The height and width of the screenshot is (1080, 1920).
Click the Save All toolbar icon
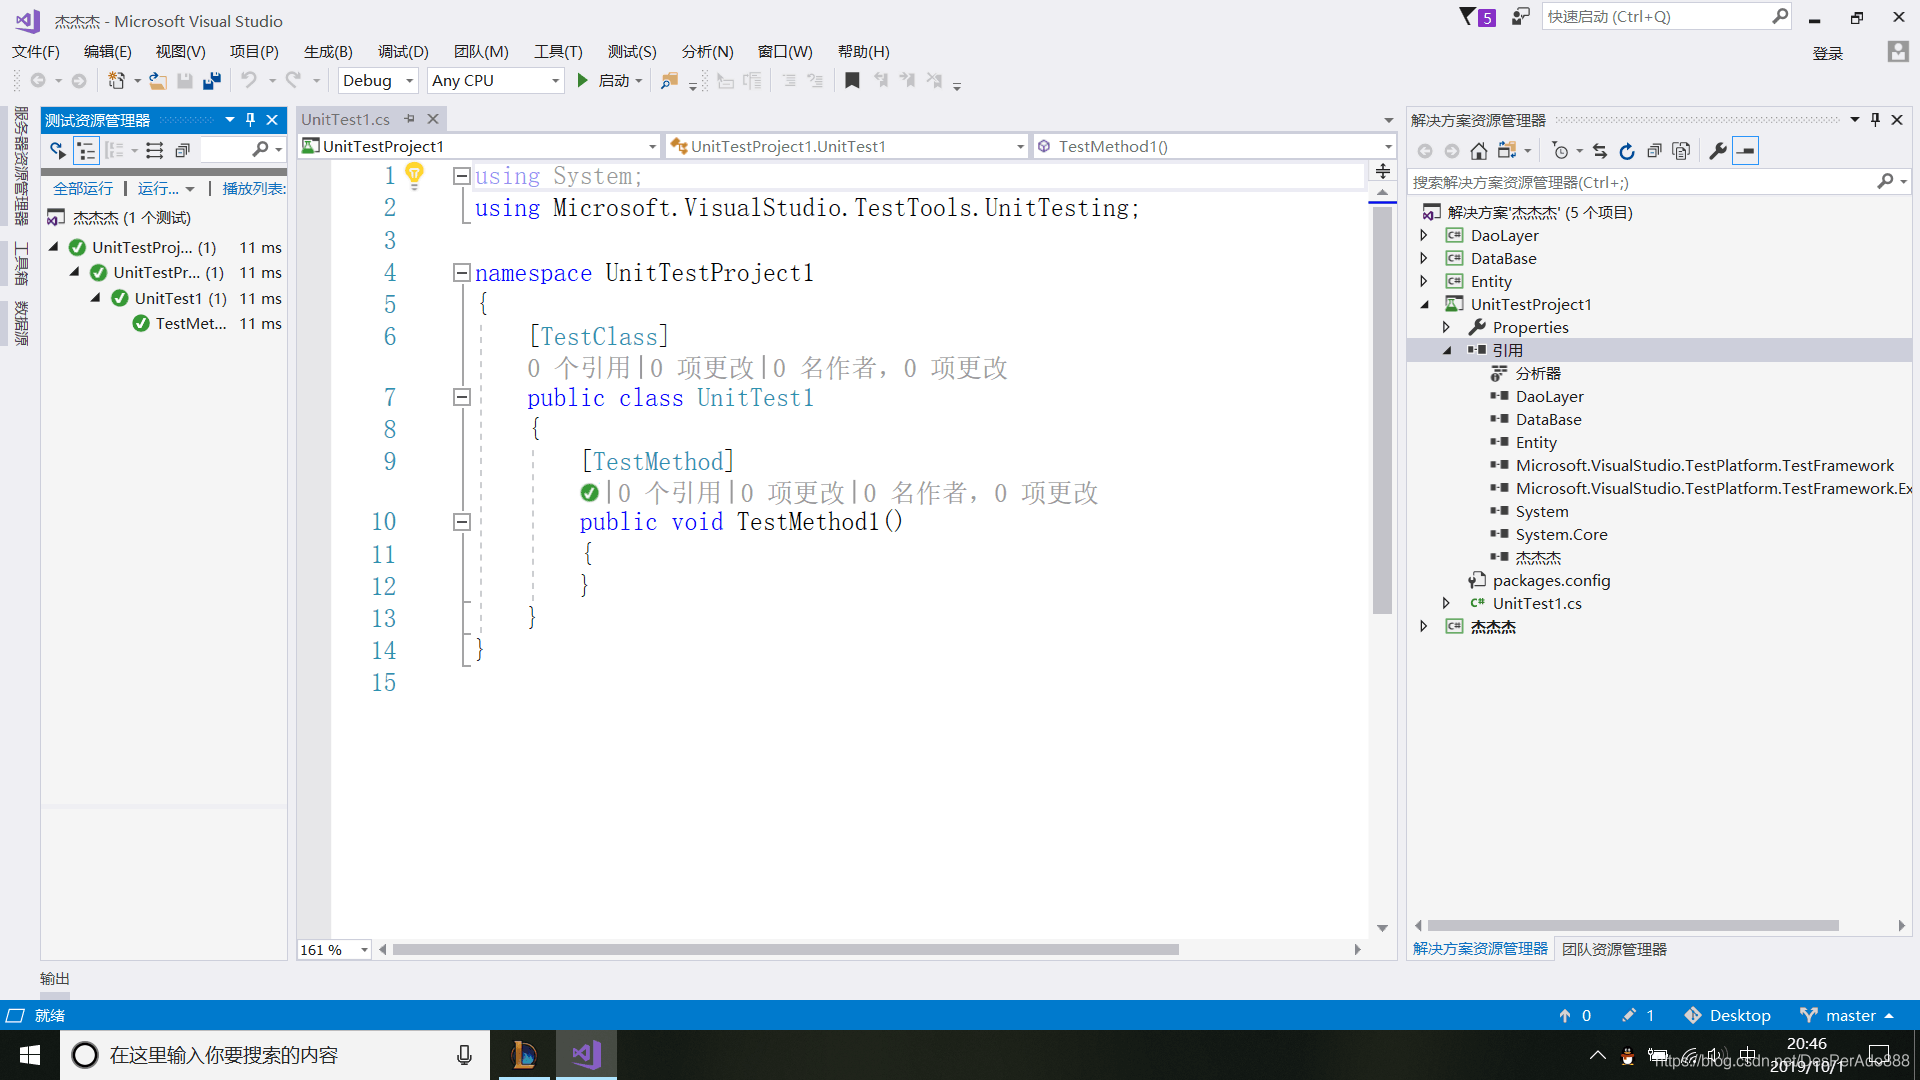tap(211, 81)
